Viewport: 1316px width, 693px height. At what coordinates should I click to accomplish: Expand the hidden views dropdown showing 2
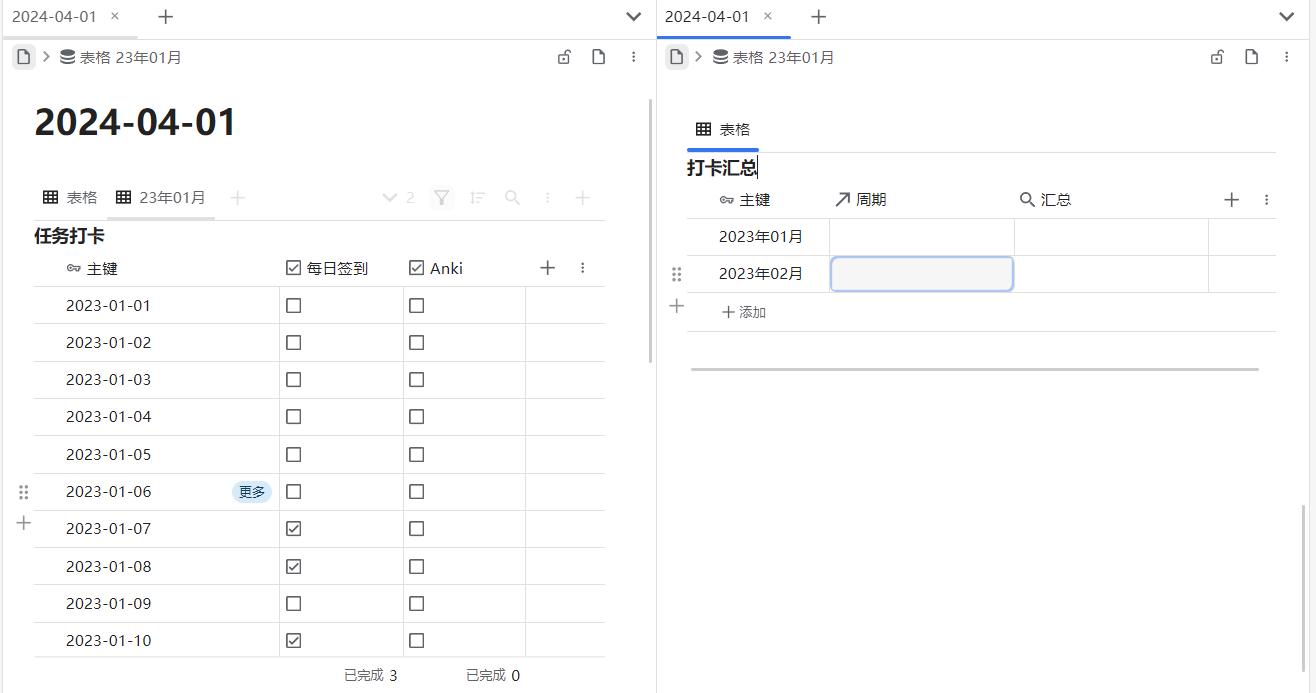coord(399,198)
